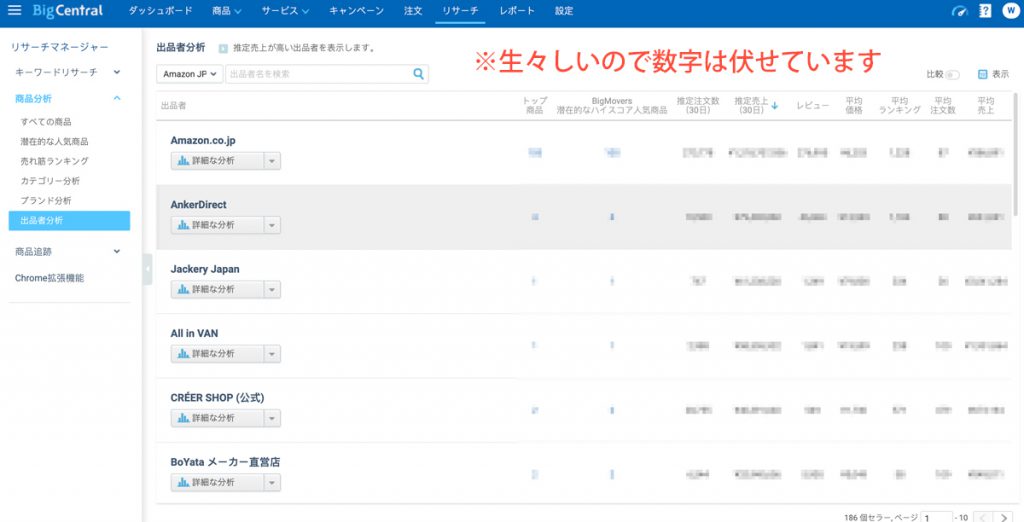Go to next page arrow
The image size is (1024, 522).
point(1004,517)
